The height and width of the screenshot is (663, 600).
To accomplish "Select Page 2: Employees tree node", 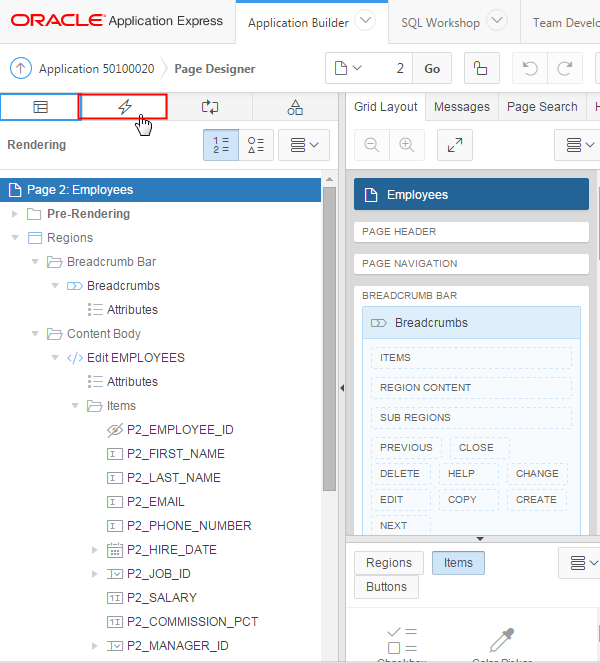I will (x=160, y=190).
